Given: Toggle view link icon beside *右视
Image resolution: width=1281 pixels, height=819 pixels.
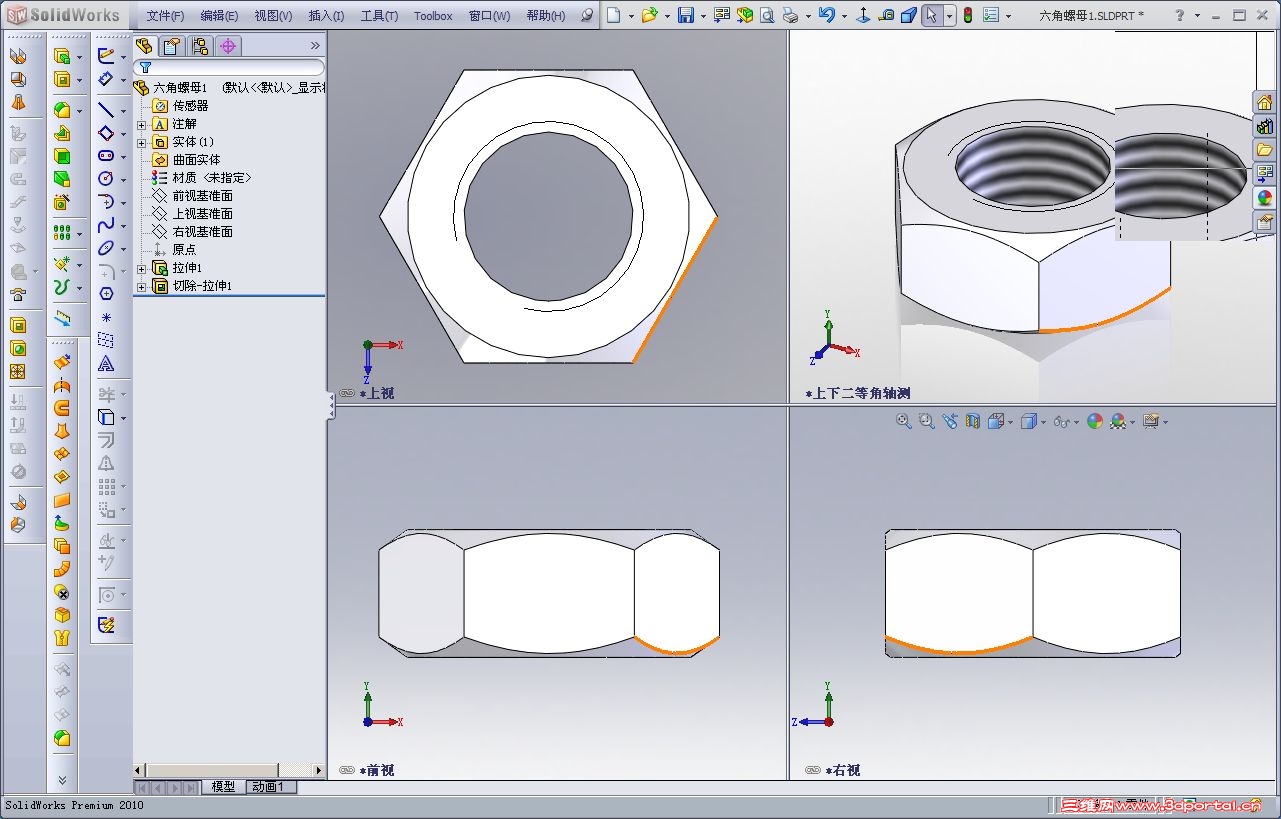Looking at the screenshot, I should 813,770.
